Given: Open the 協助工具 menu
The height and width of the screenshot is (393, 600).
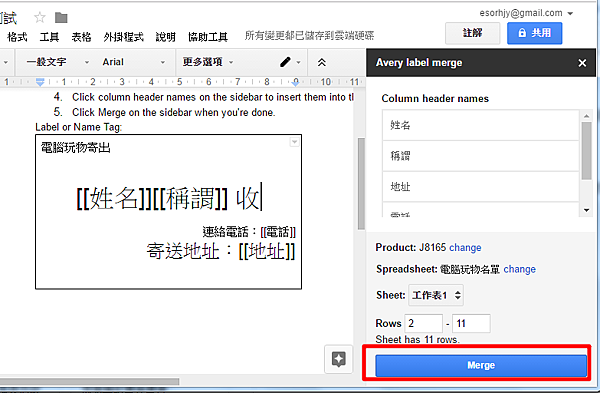Looking at the screenshot, I should pyautogui.click(x=208, y=37).
